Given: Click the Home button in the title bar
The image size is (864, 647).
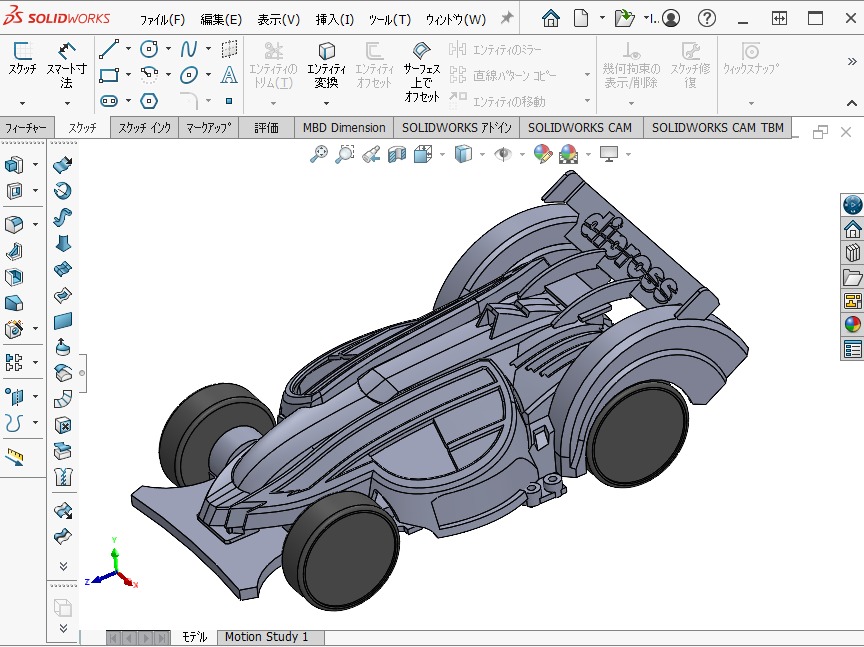Looking at the screenshot, I should [550, 18].
